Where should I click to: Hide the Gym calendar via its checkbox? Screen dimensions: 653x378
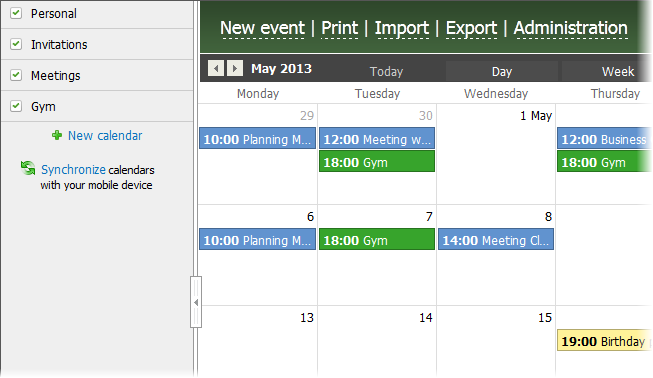(x=16, y=106)
